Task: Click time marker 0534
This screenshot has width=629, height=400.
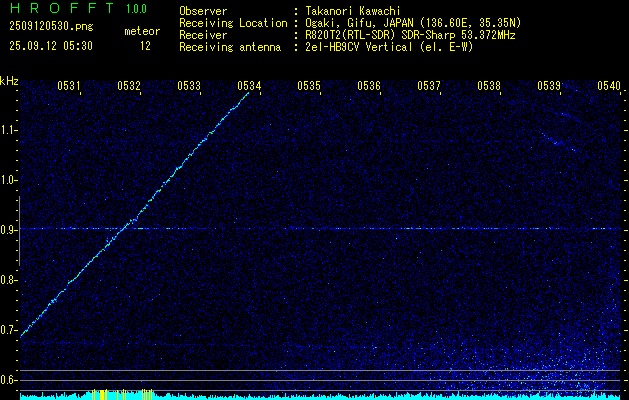Action: pyautogui.click(x=249, y=85)
